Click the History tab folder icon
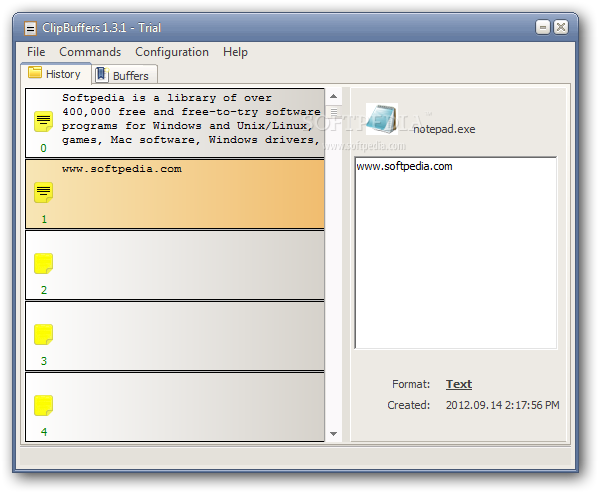This screenshot has height=493, width=599. 35,73
